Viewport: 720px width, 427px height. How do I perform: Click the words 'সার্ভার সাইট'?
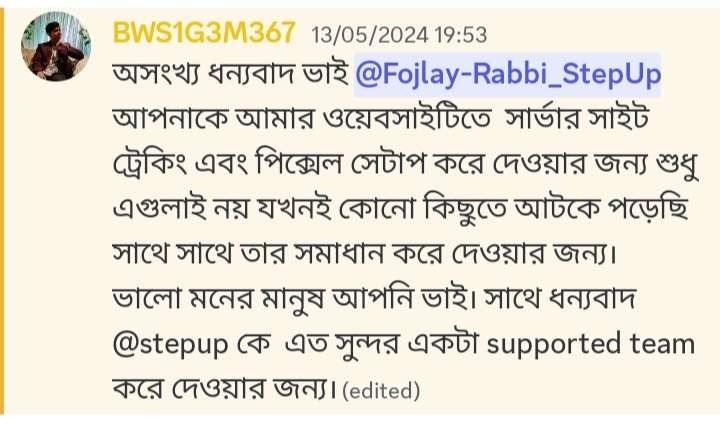tap(576, 118)
